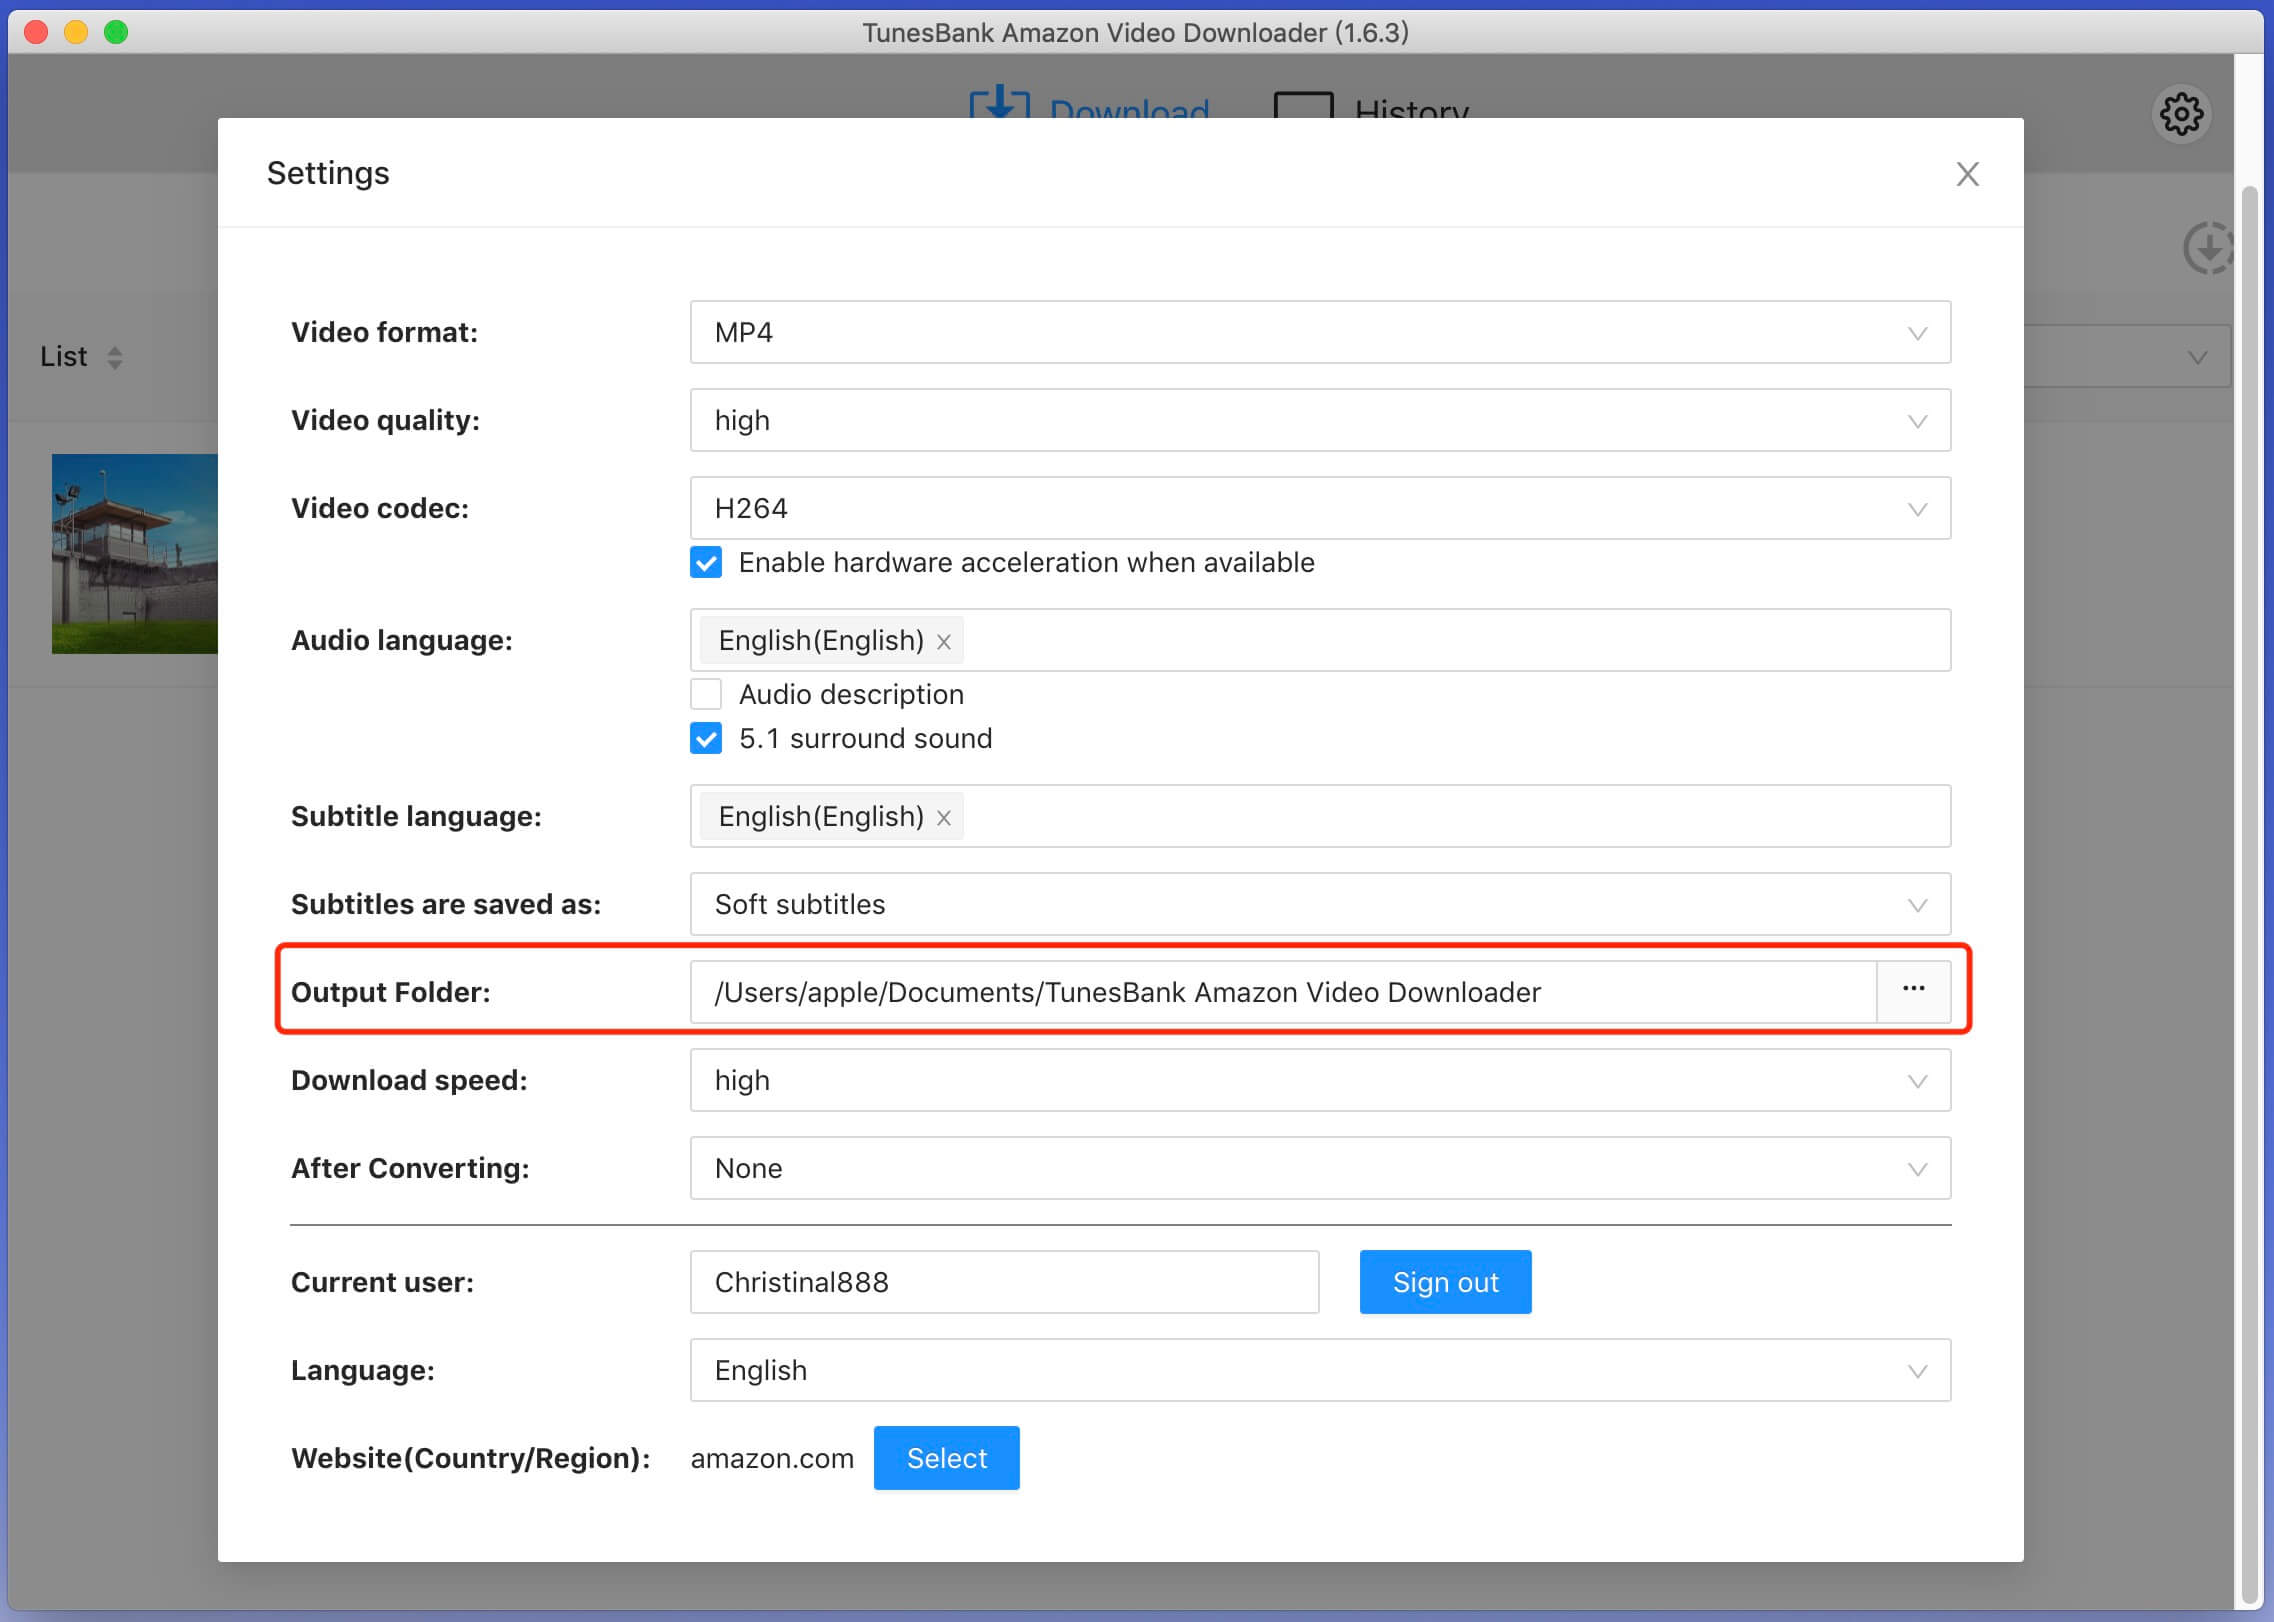The width and height of the screenshot is (2274, 1622).
Task: Click the Settings dialog title
Action: [328, 173]
